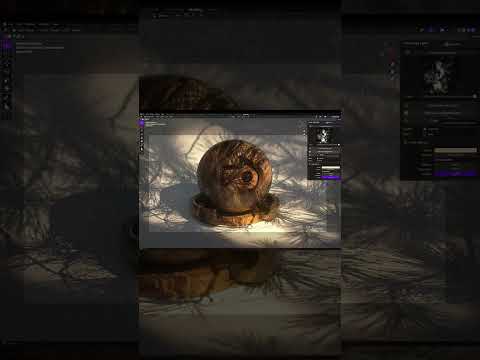Select the last tool icon in the center window's left toolbar
The image size is (480, 360).
[142, 149]
